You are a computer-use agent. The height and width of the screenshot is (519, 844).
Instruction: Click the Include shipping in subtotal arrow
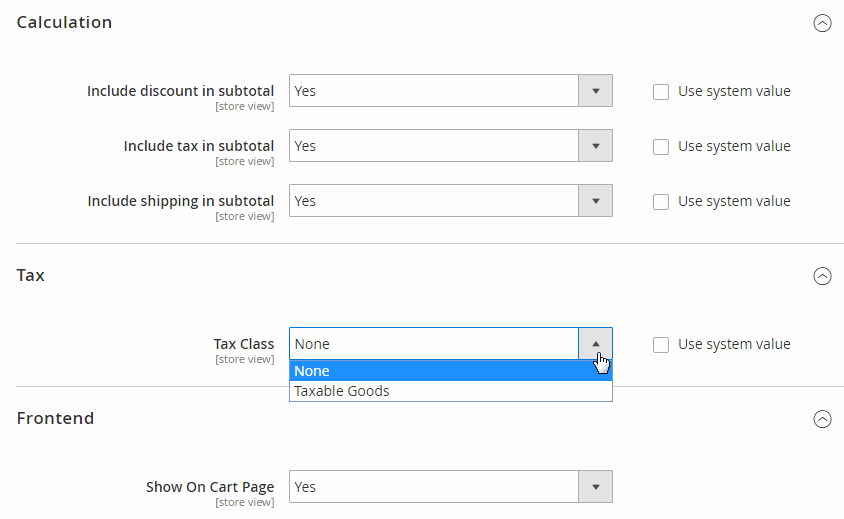pyautogui.click(x=595, y=201)
